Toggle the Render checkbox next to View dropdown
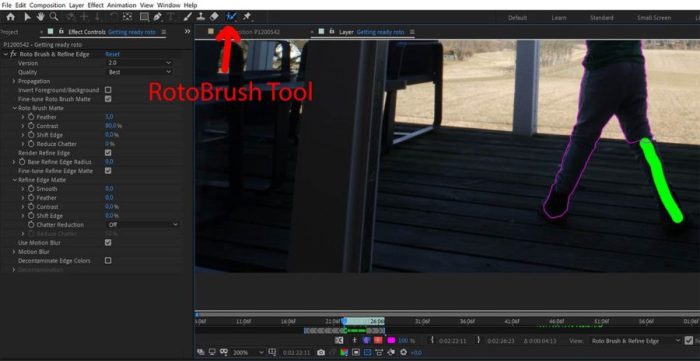Screen dimensions: 700x361 (x=689, y=340)
